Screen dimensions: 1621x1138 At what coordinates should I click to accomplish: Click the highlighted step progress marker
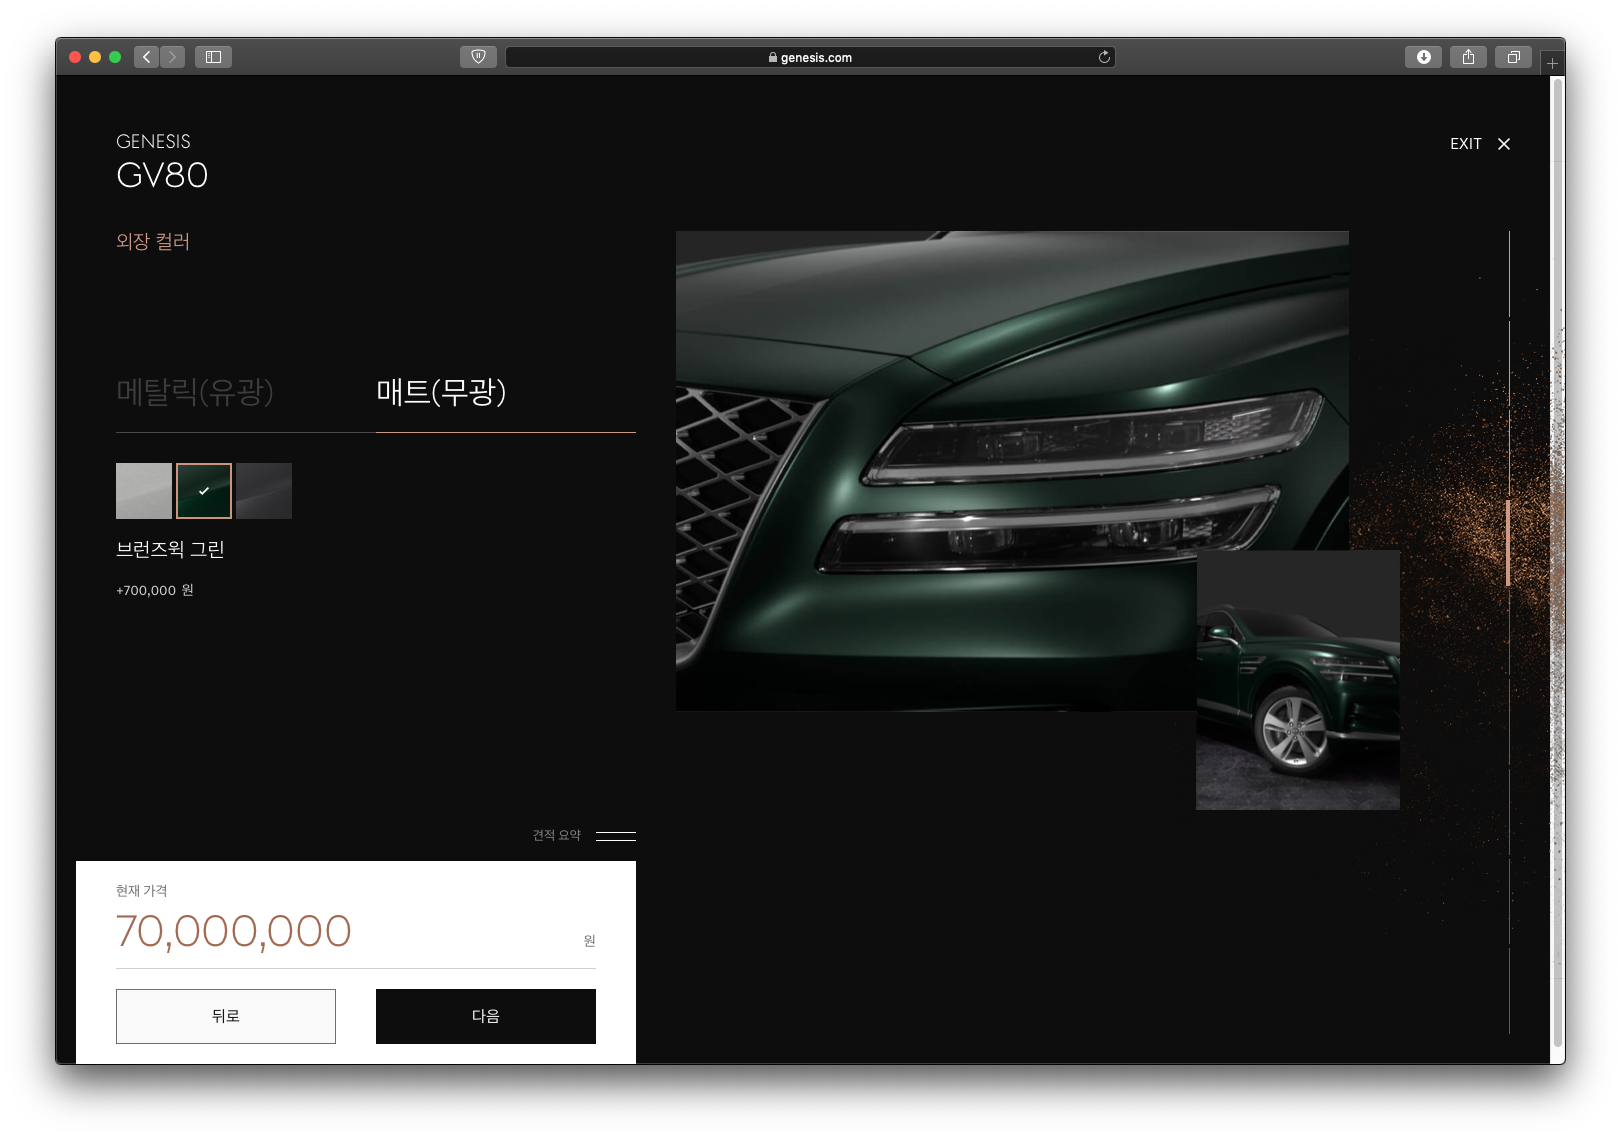[1508, 543]
